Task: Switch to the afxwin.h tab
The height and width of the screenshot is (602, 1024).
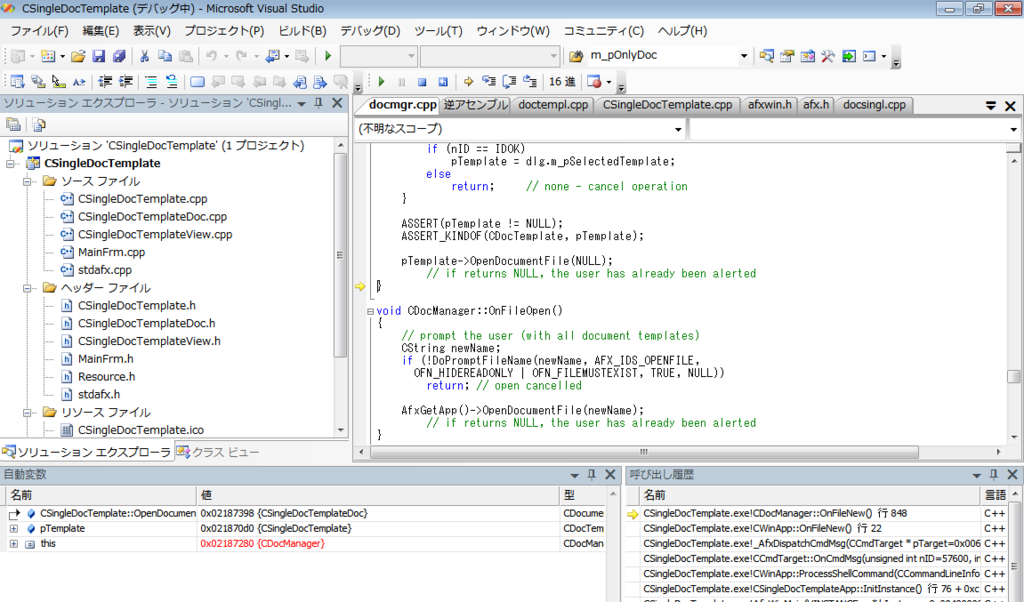Action: [x=769, y=104]
